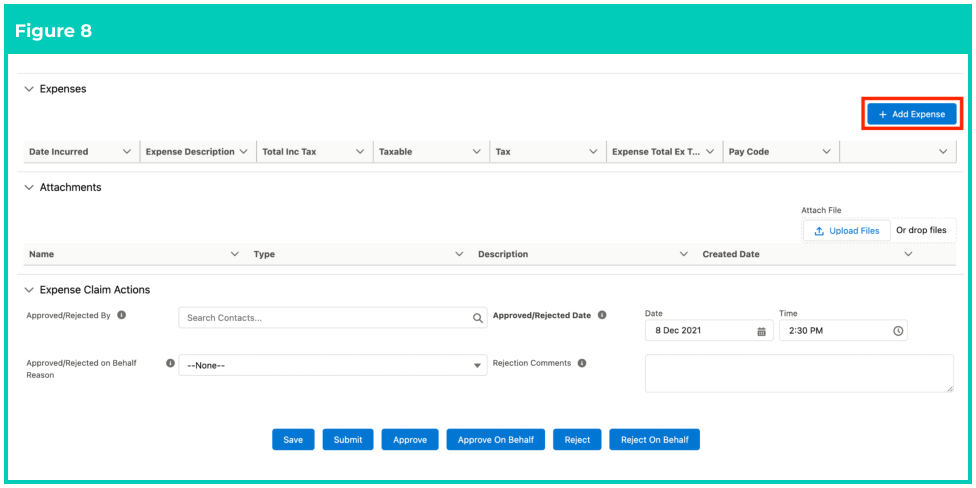This screenshot has height=488, width=976.
Task: Open the clock time picker icon
Action: [x=898, y=331]
